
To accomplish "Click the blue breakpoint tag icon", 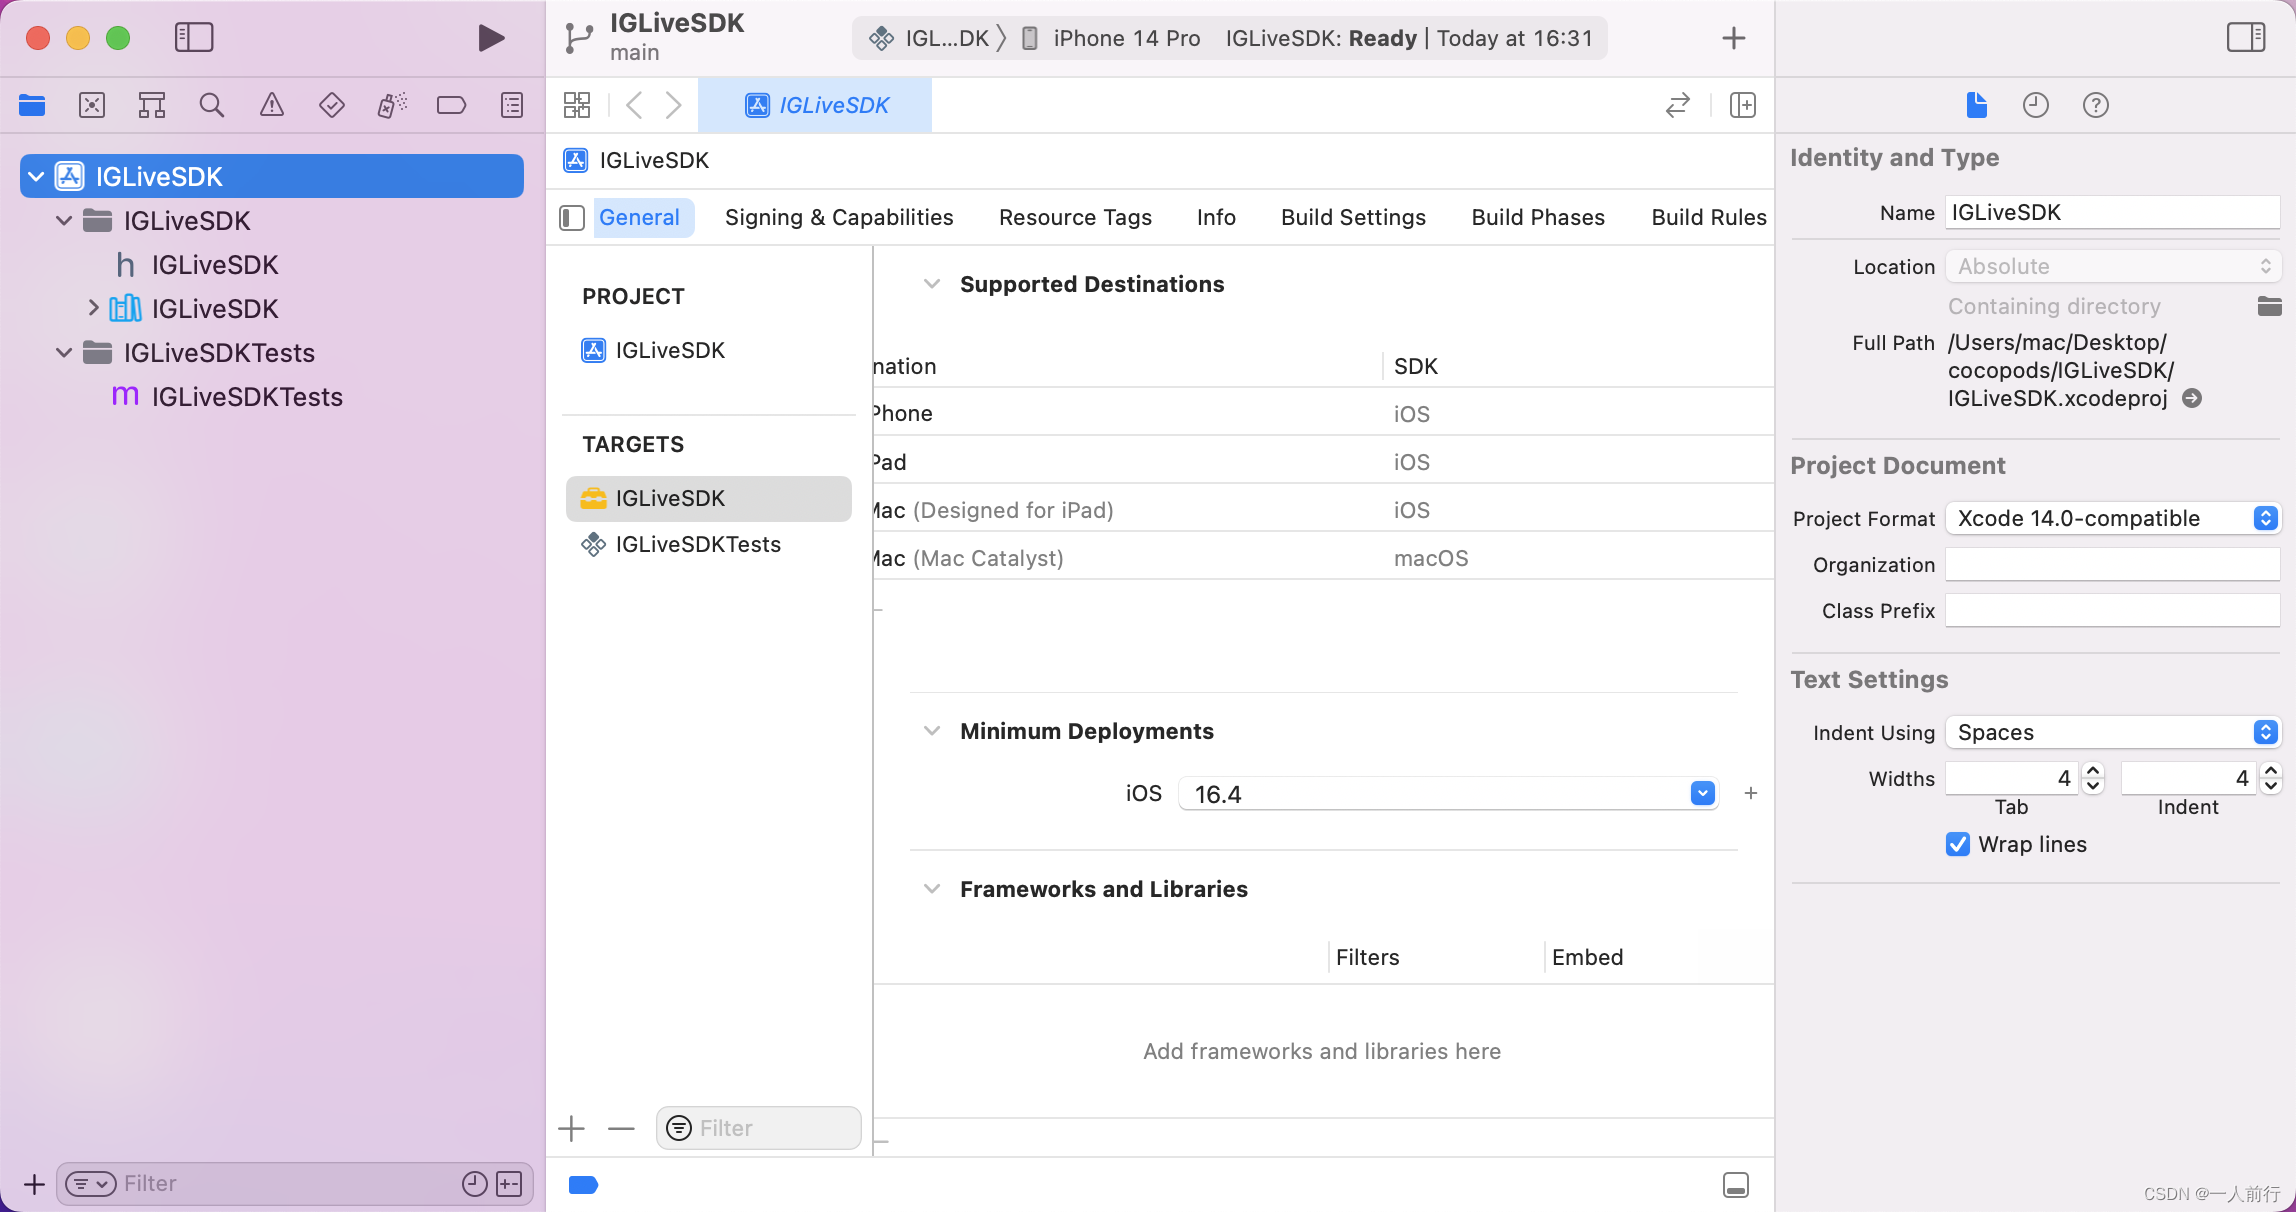I will [583, 1185].
